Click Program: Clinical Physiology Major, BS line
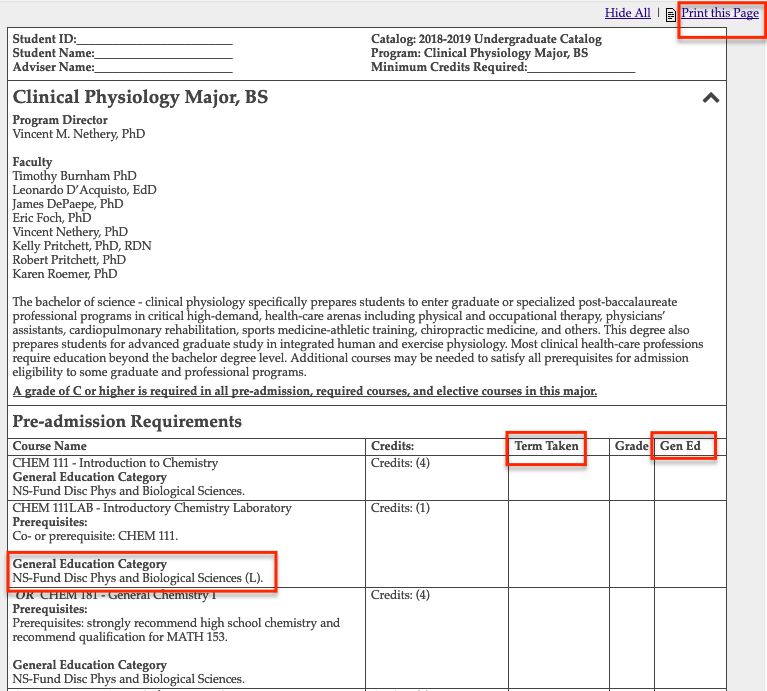Screen dimensions: 767x691 click(x=479, y=53)
